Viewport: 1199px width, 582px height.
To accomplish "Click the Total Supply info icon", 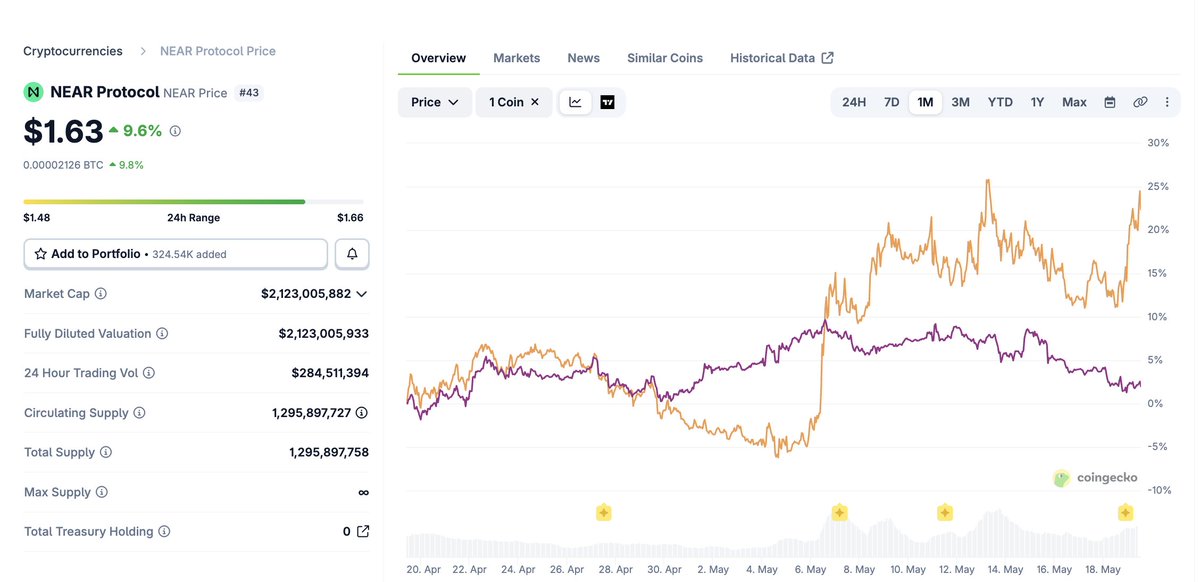I will [x=106, y=452].
